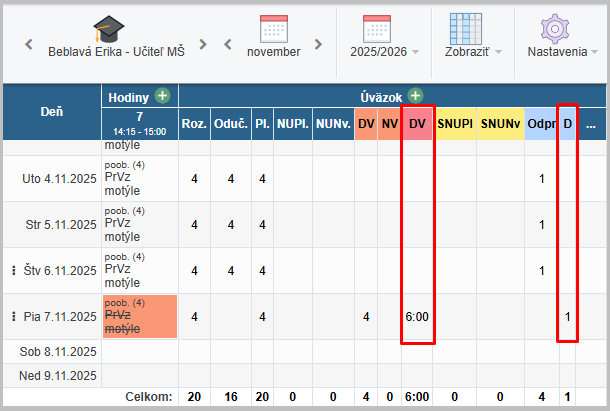This screenshot has width=610, height=411.
Task: Switch to next month after november
Action: 318,45
